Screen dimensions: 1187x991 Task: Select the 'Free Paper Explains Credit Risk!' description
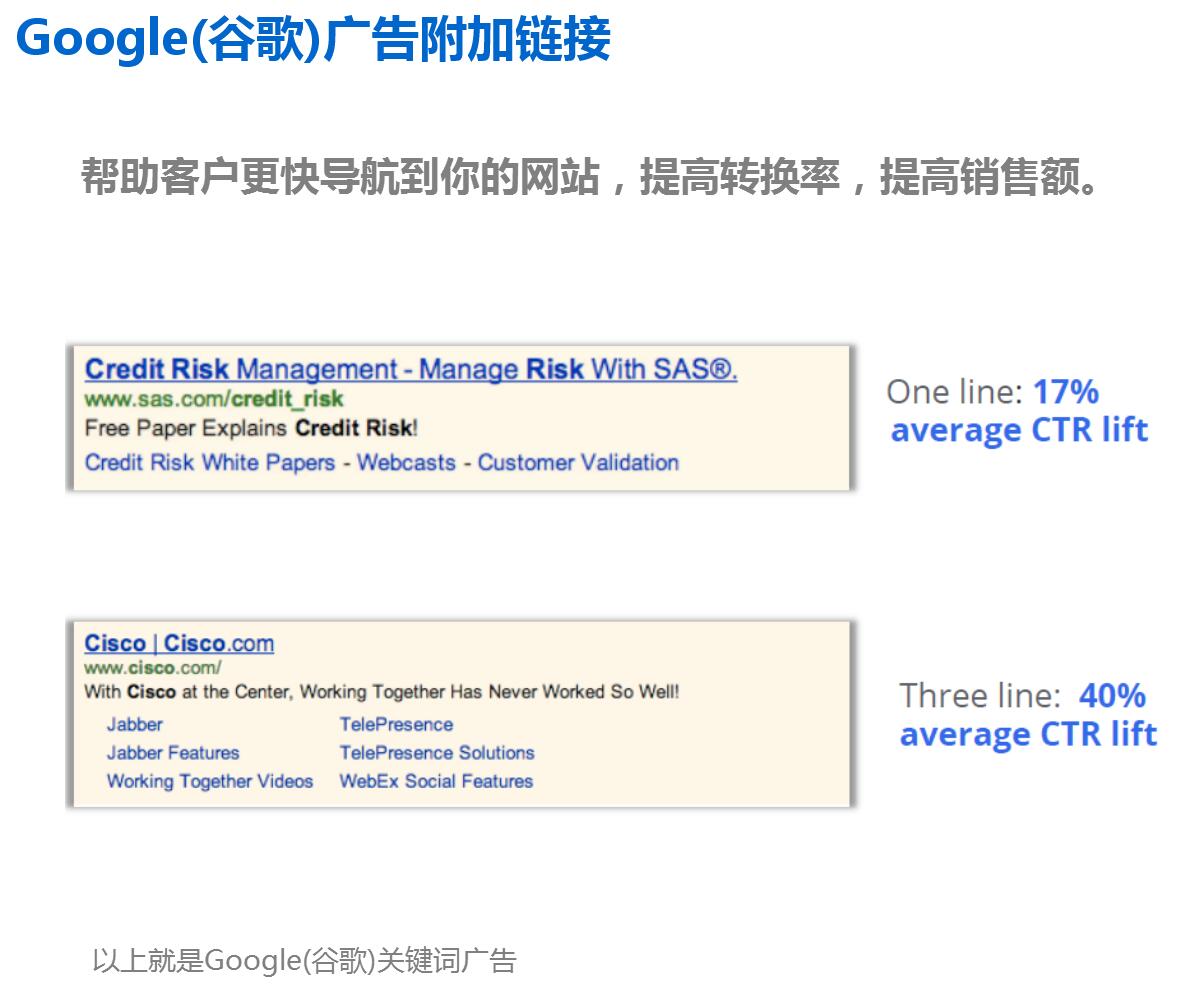click(251, 428)
